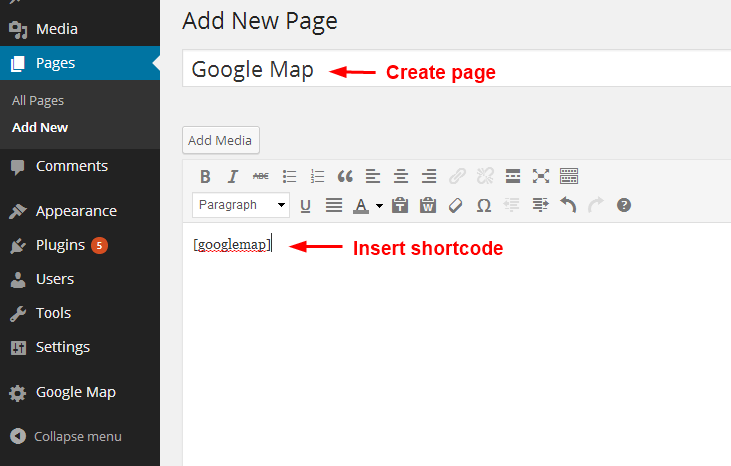
Task: Open the All Pages link
Action: (38, 101)
